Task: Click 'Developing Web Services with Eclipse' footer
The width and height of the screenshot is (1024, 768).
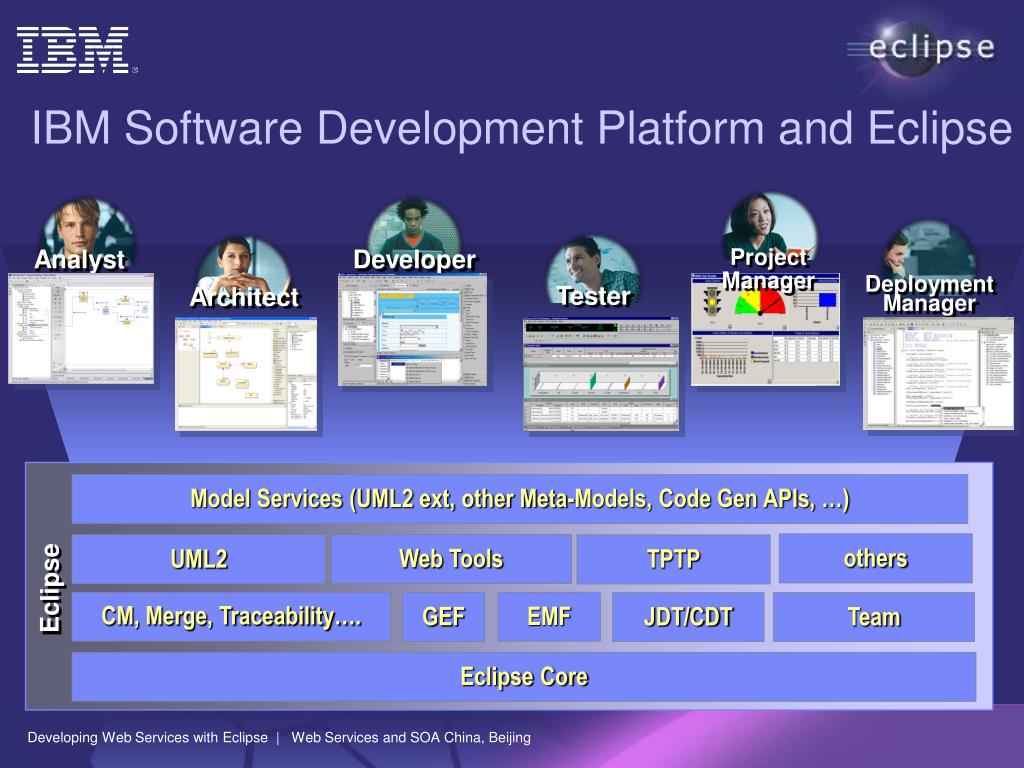Action: click(x=148, y=737)
